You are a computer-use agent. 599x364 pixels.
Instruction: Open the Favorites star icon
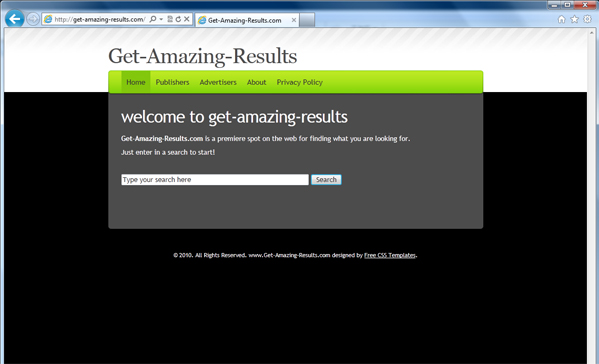pos(574,19)
